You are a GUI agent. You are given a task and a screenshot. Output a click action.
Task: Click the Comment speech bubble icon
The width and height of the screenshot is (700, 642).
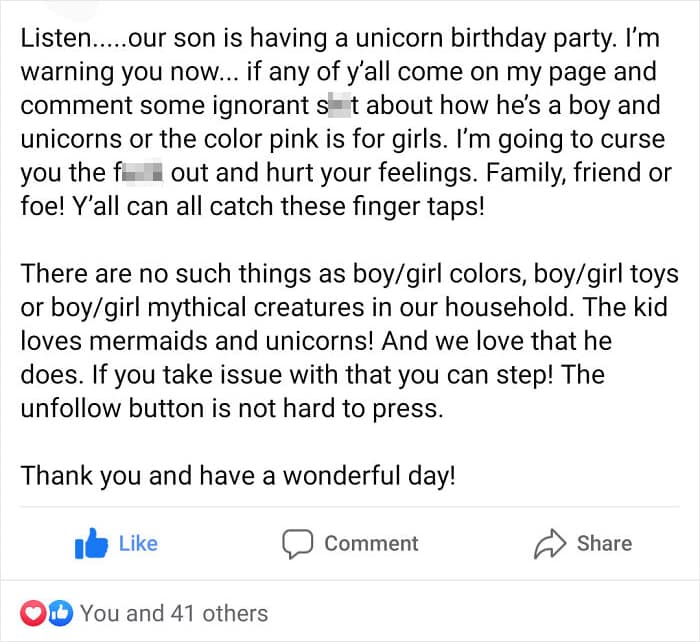297,544
